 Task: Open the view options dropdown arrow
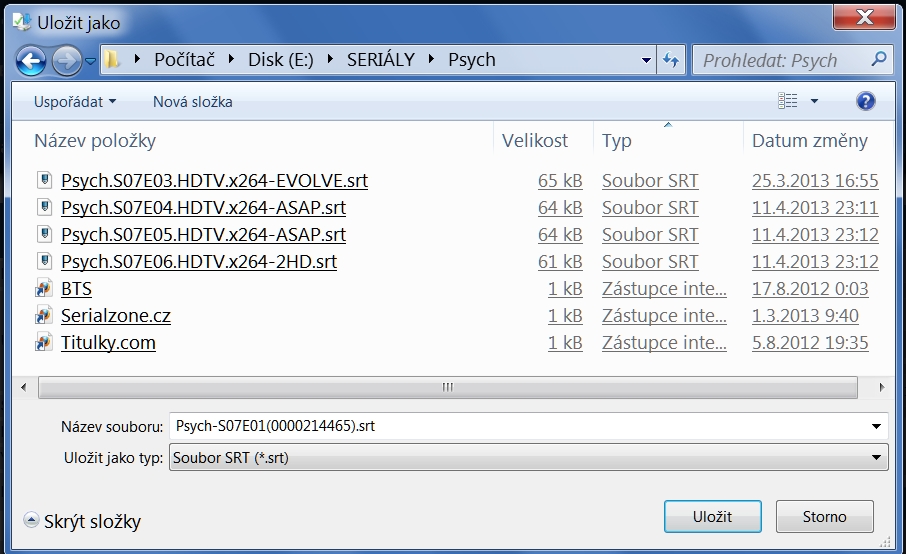point(814,101)
